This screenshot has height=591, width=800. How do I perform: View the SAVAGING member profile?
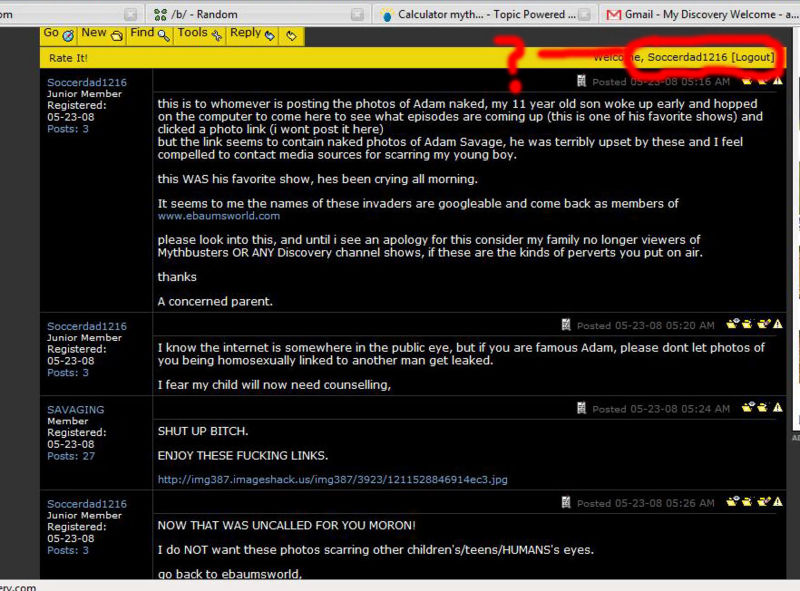pyautogui.click(x=75, y=410)
